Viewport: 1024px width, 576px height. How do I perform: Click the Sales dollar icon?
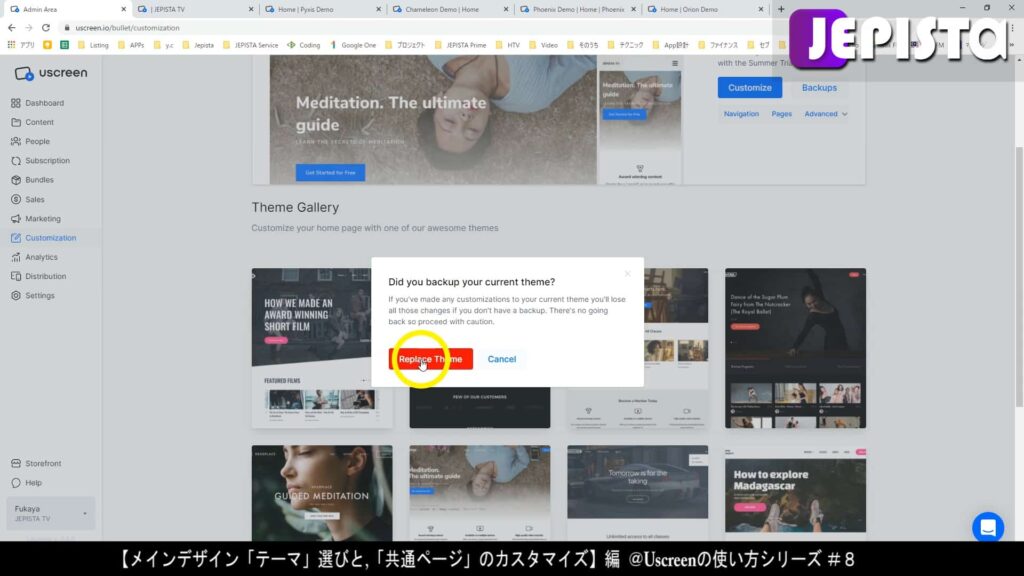[16, 199]
